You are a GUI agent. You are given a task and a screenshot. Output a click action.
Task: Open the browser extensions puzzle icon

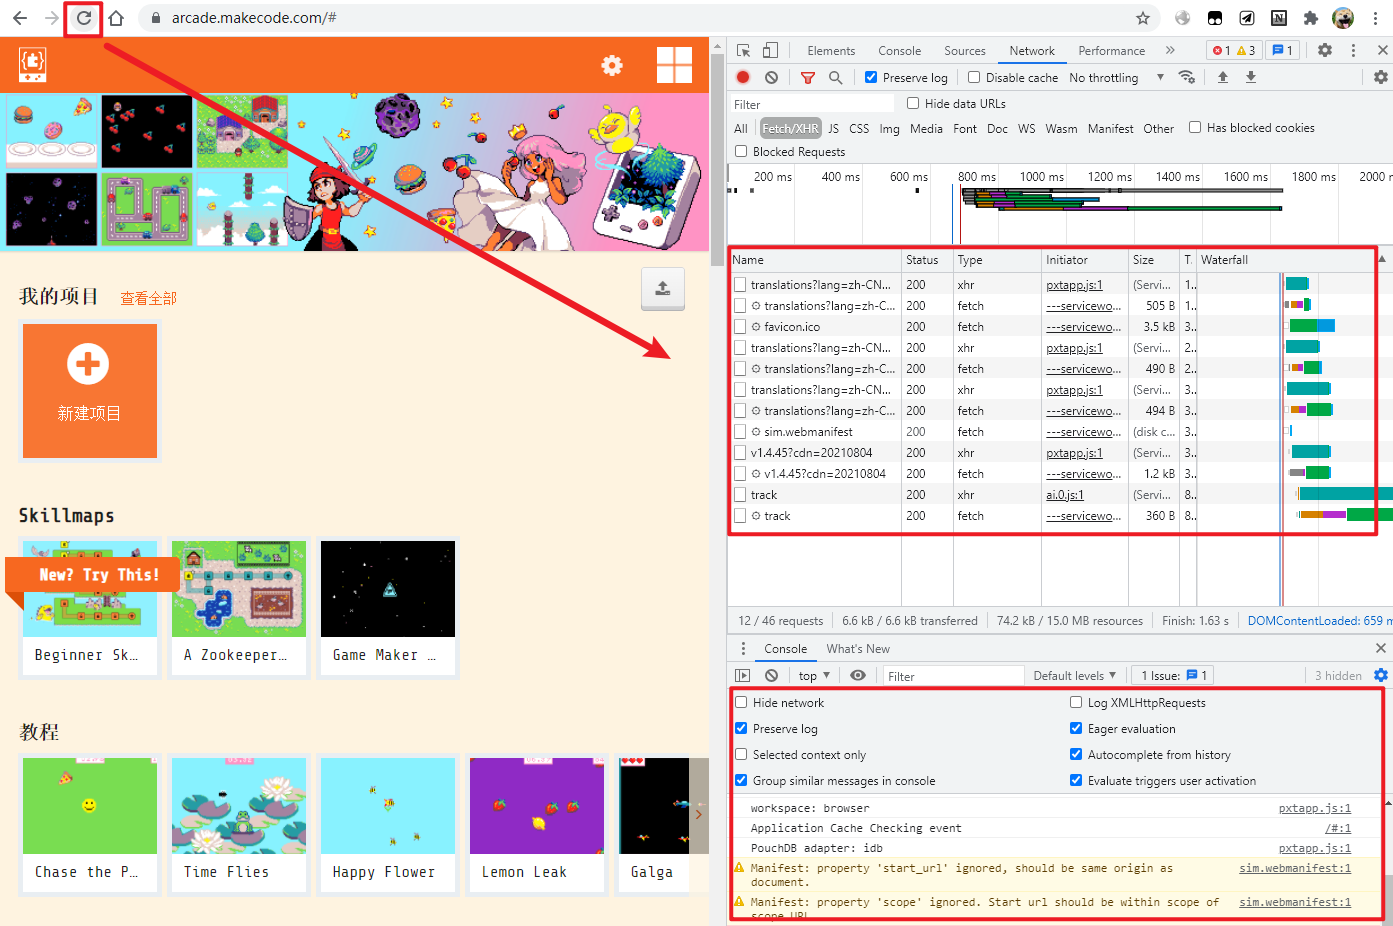click(x=1311, y=18)
